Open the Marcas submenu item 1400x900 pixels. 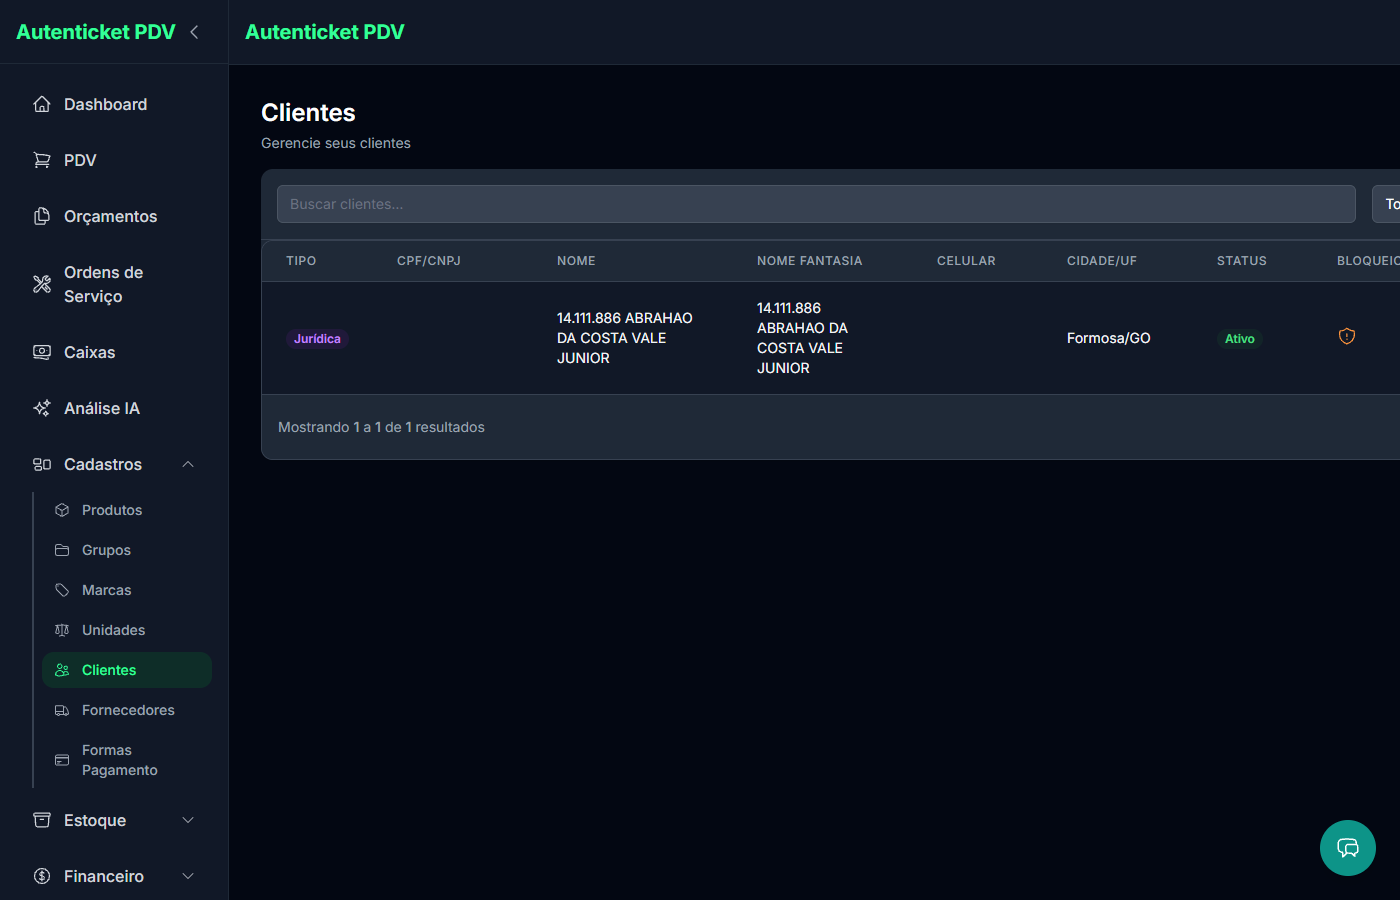point(106,590)
